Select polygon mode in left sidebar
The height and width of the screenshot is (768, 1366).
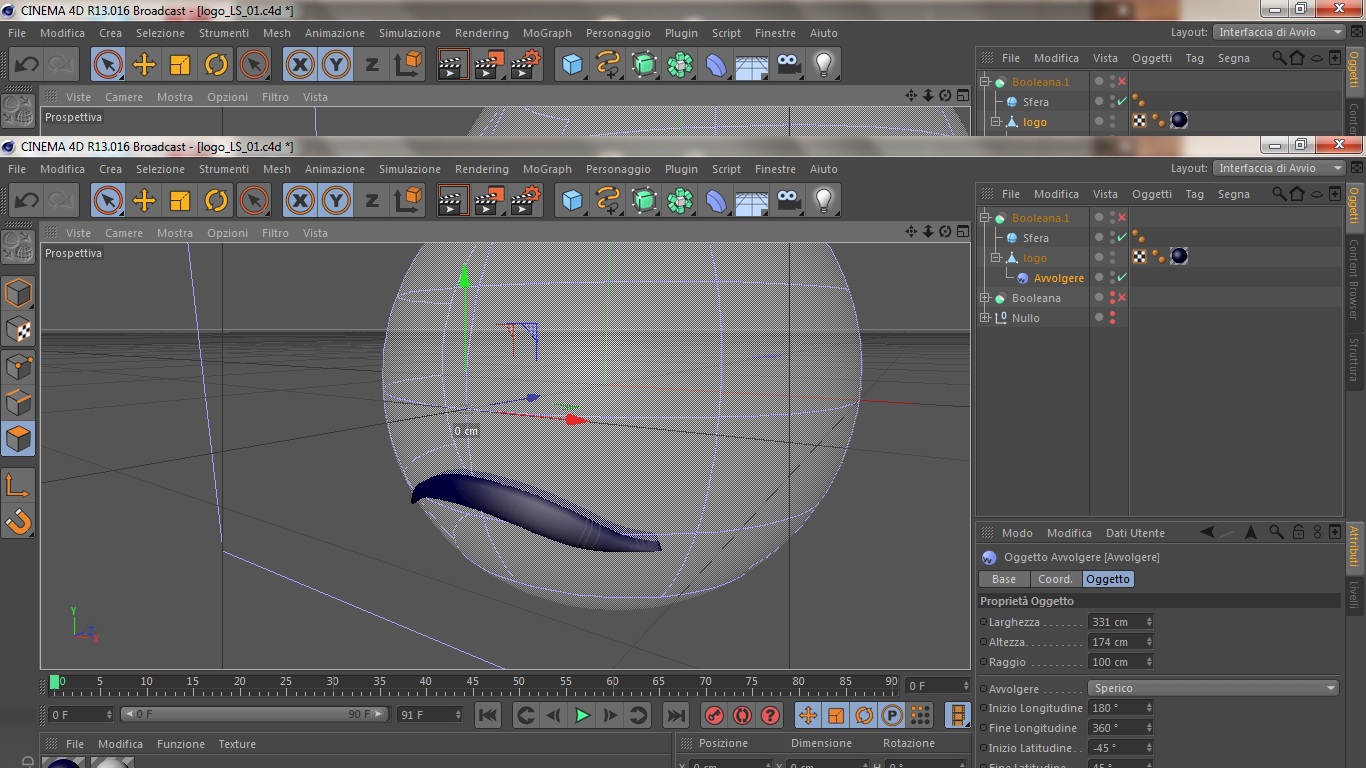click(x=18, y=439)
